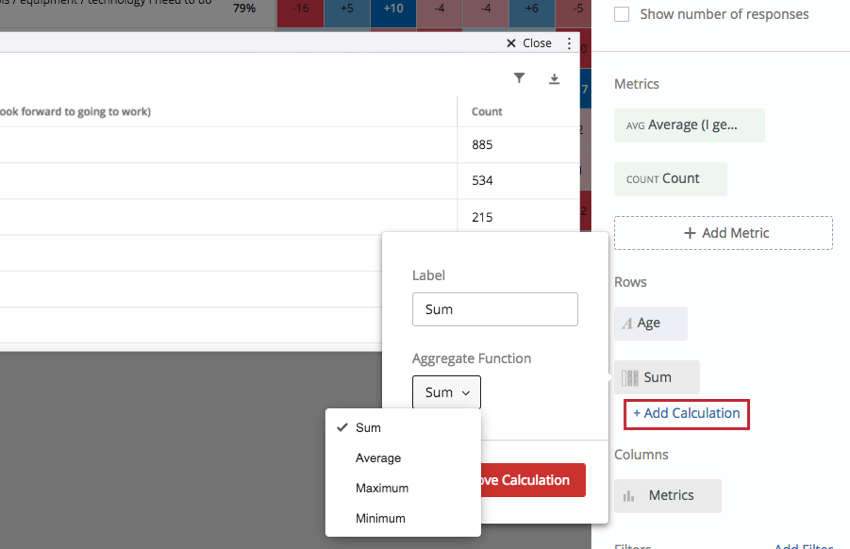Click the 534 count cell
The image size is (850, 549).
[x=518, y=180]
